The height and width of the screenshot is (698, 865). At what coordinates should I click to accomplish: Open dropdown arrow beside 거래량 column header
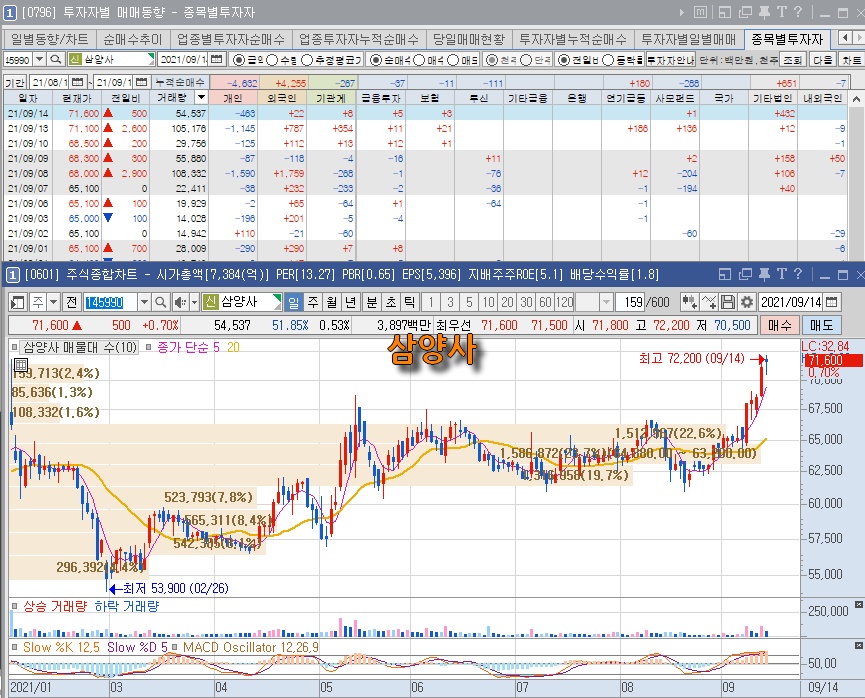pyautogui.click(x=201, y=98)
